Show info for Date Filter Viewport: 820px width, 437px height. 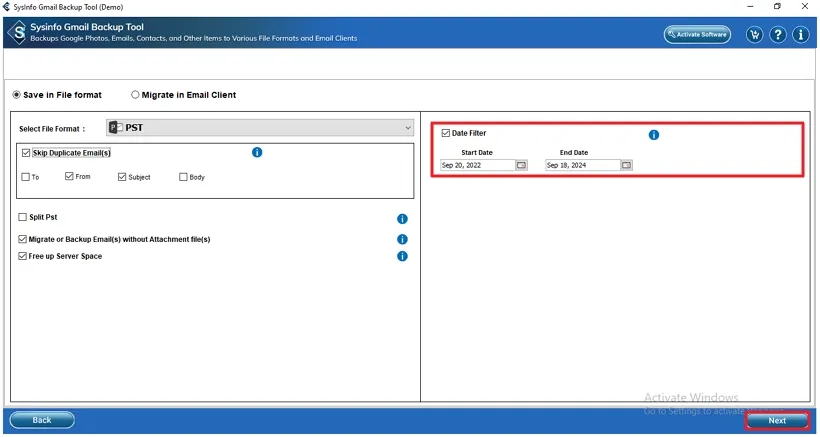point(654,135)
